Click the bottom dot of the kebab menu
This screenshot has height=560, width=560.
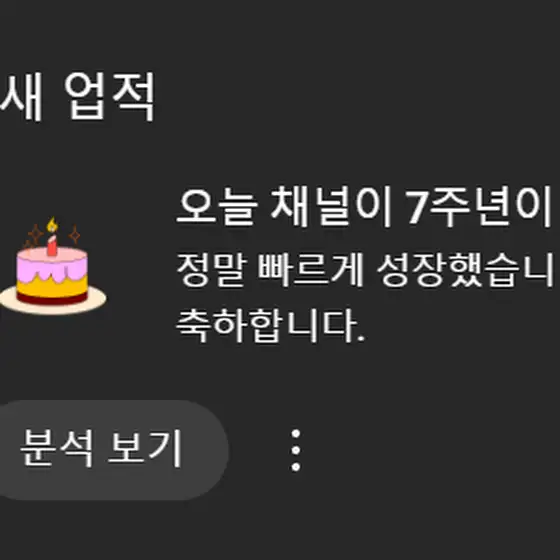(295, 466)
